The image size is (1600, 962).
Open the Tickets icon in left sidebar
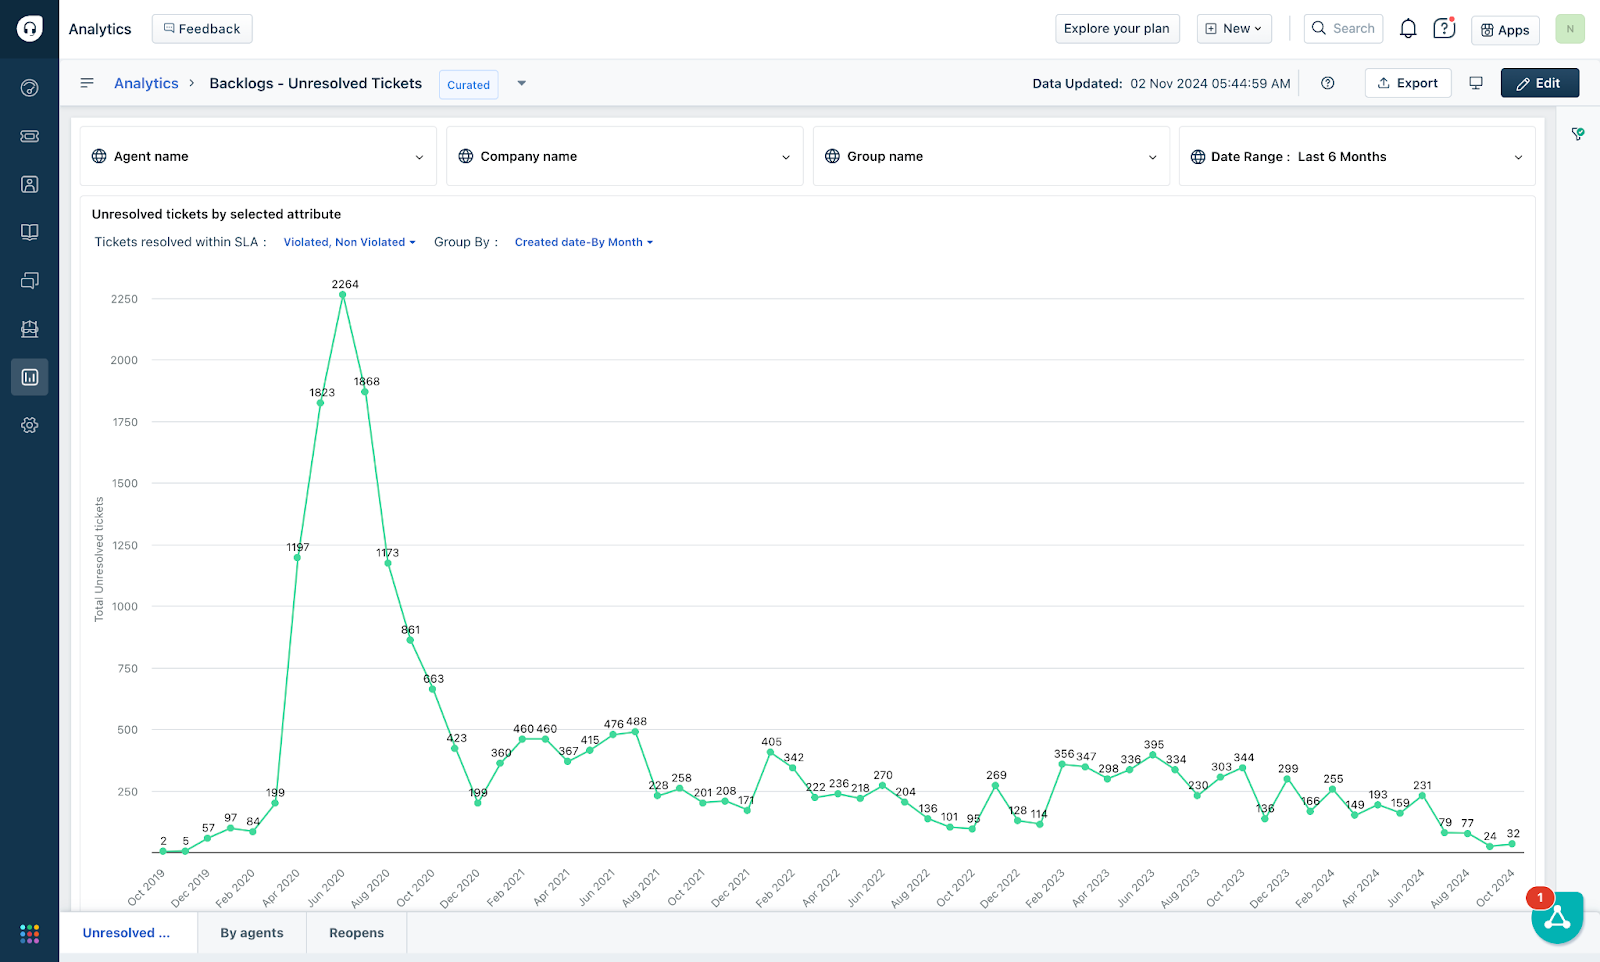29,136
